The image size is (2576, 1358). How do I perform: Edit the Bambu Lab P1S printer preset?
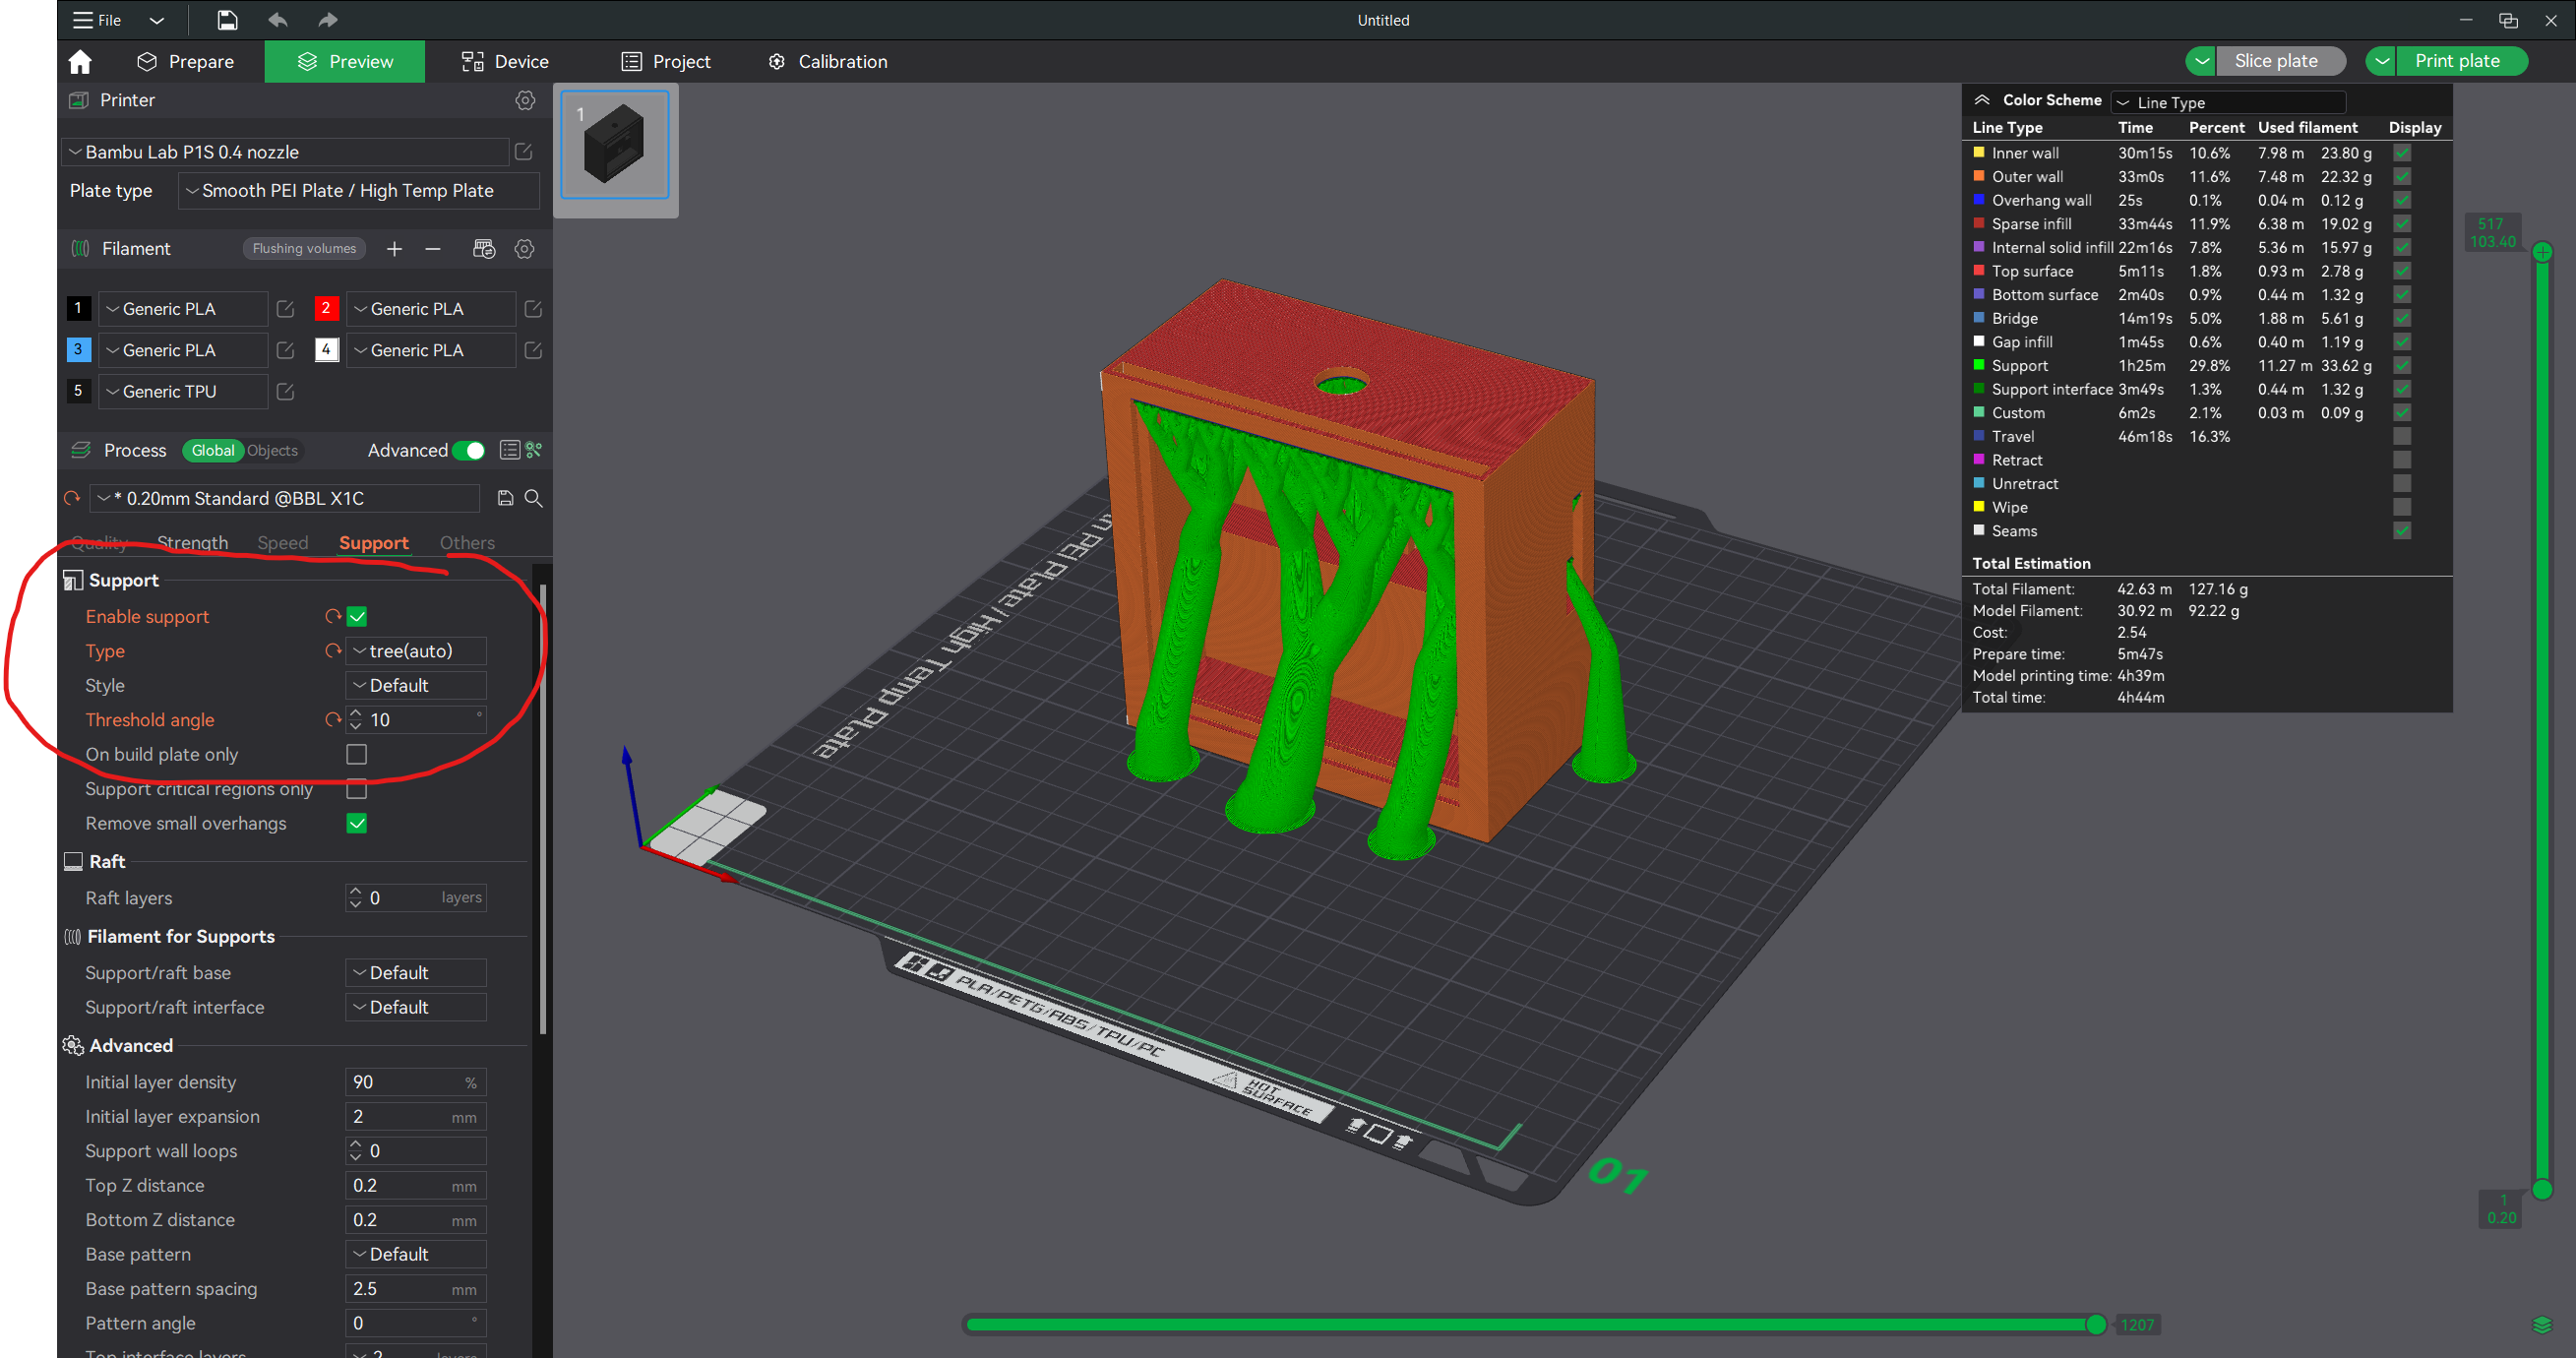(x=523, y=152)
